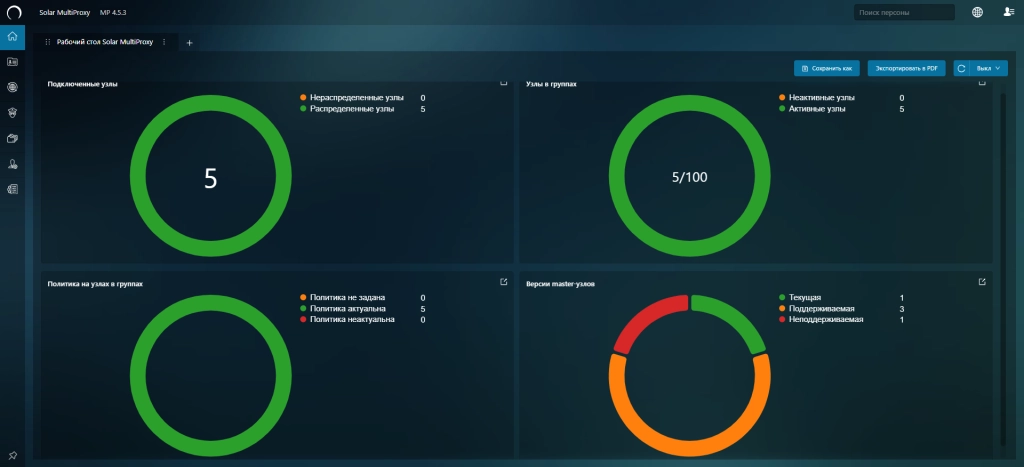Open the Home section in sidebar
Viewport: 1024px width, 467px height.
point(12,37)
